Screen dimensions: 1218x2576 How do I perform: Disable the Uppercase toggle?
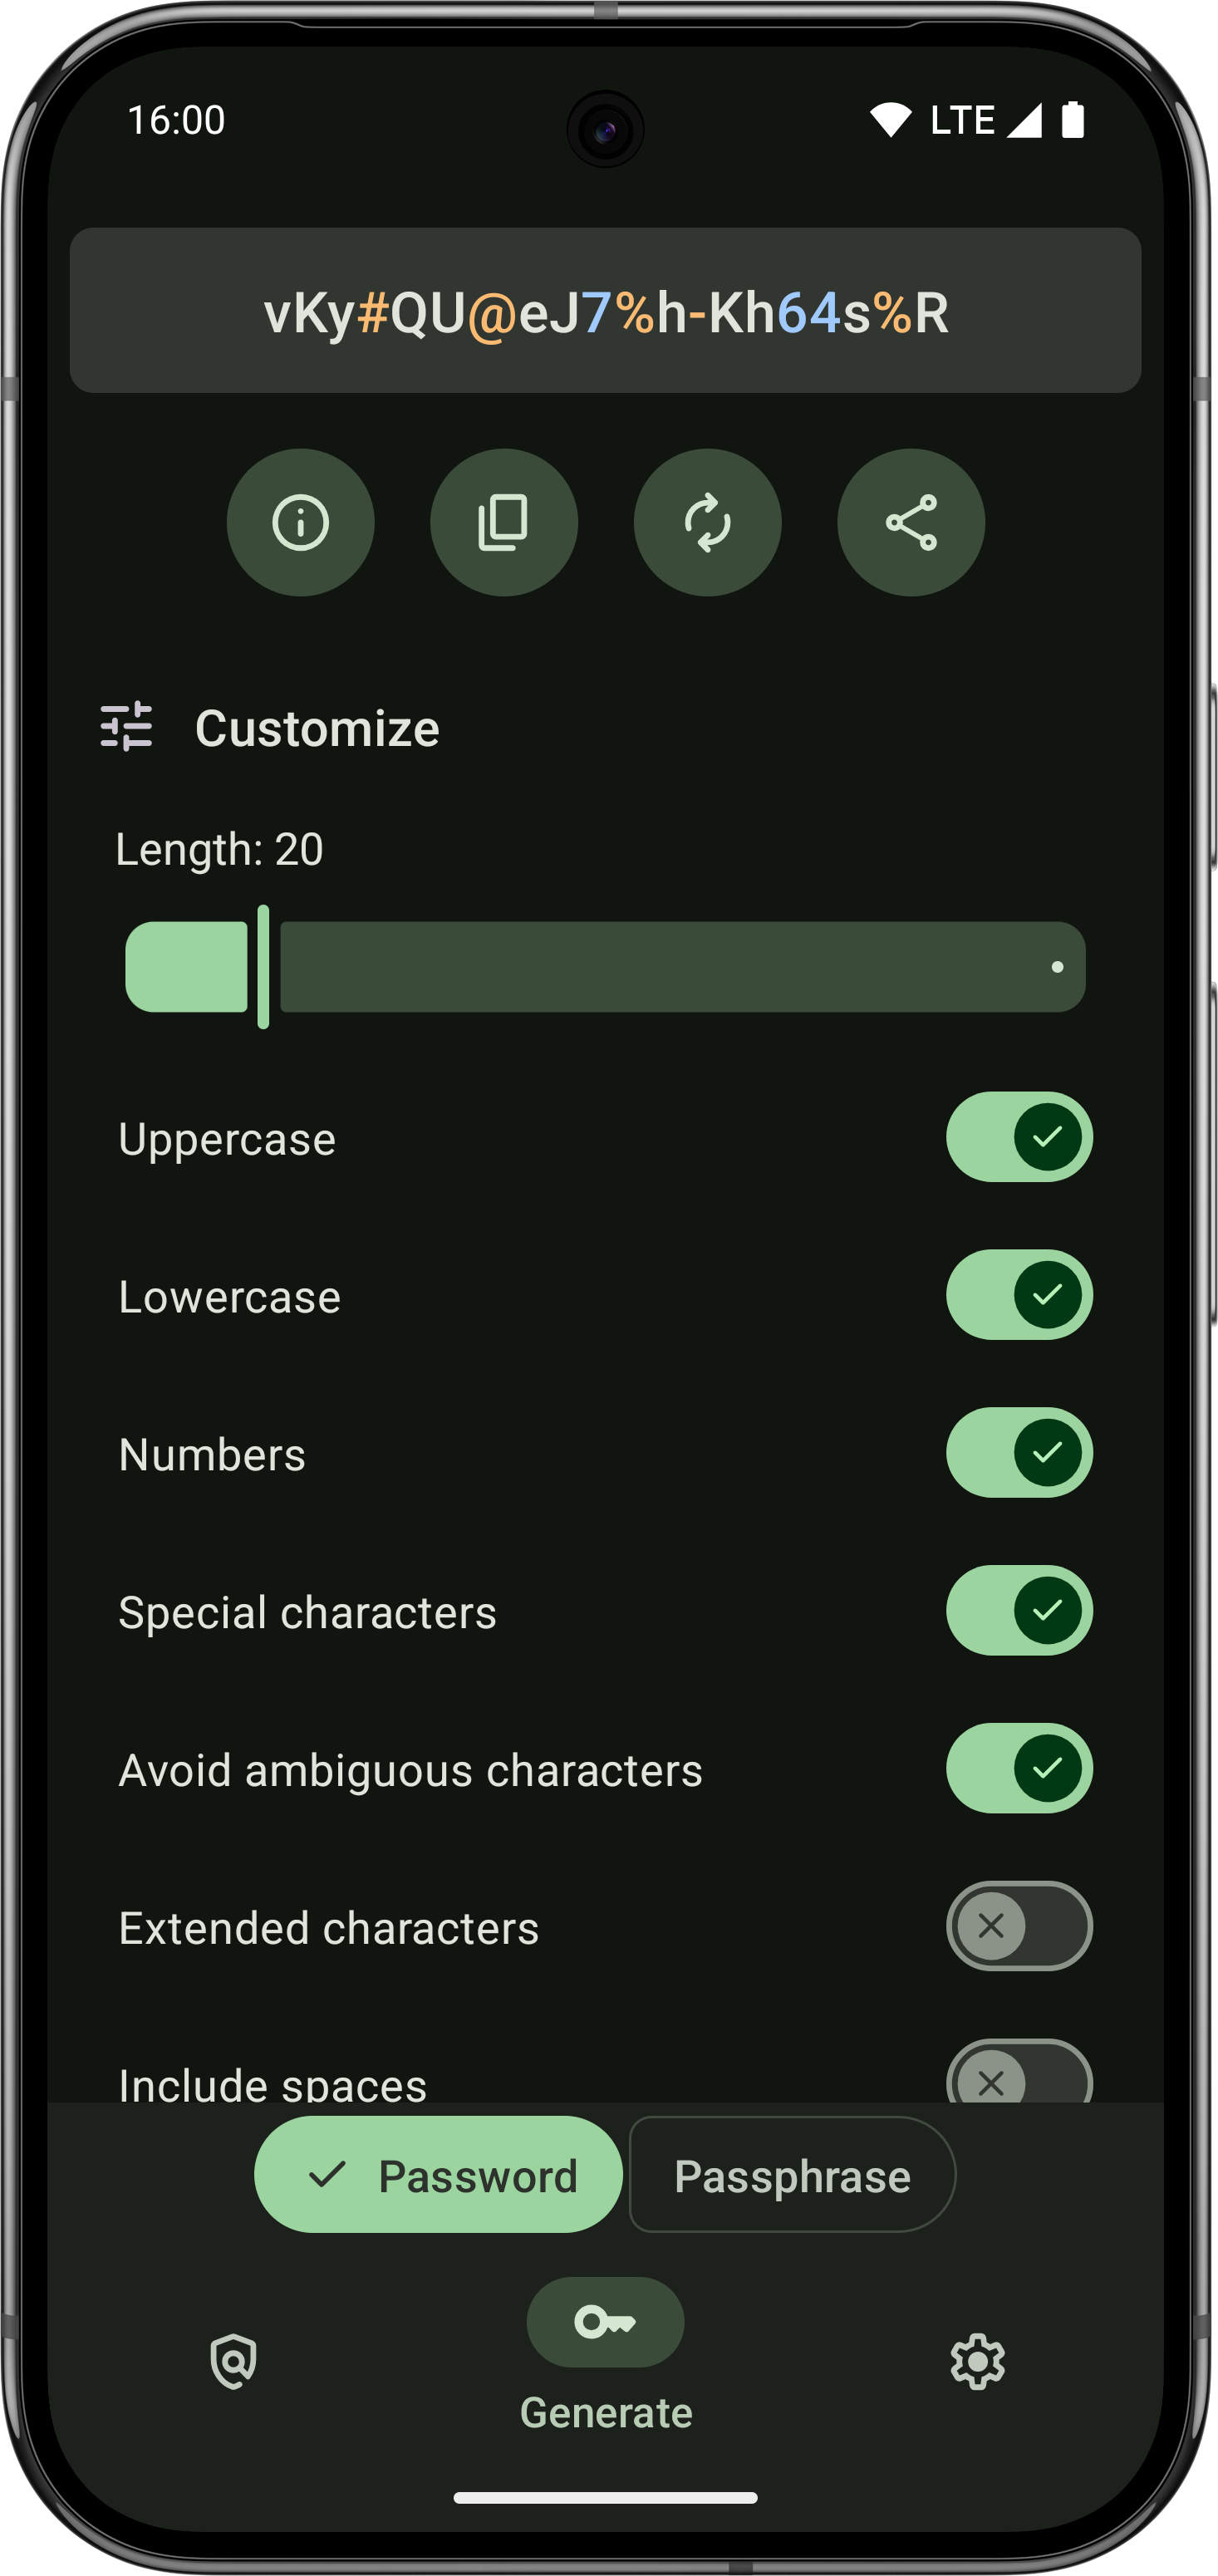click(1018, 1137)
